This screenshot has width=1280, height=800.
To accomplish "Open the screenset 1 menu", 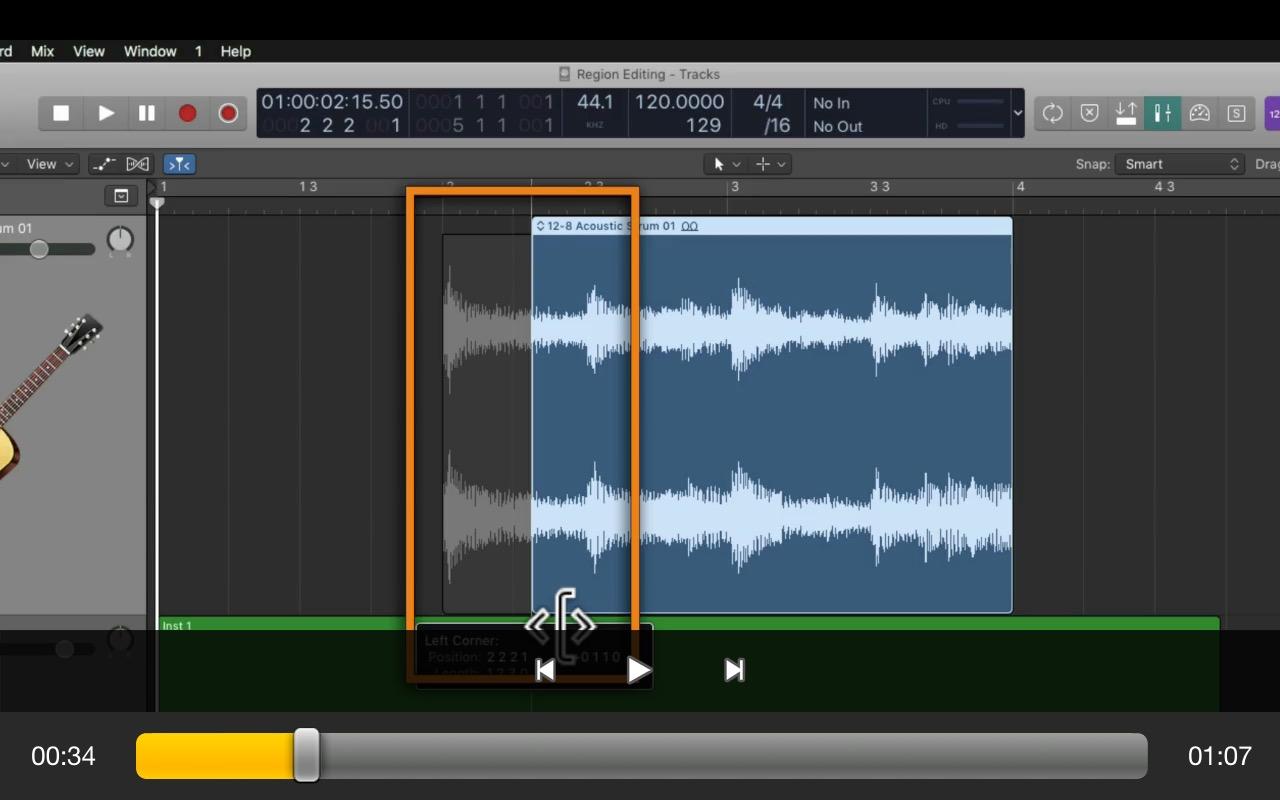I will 198,51.
